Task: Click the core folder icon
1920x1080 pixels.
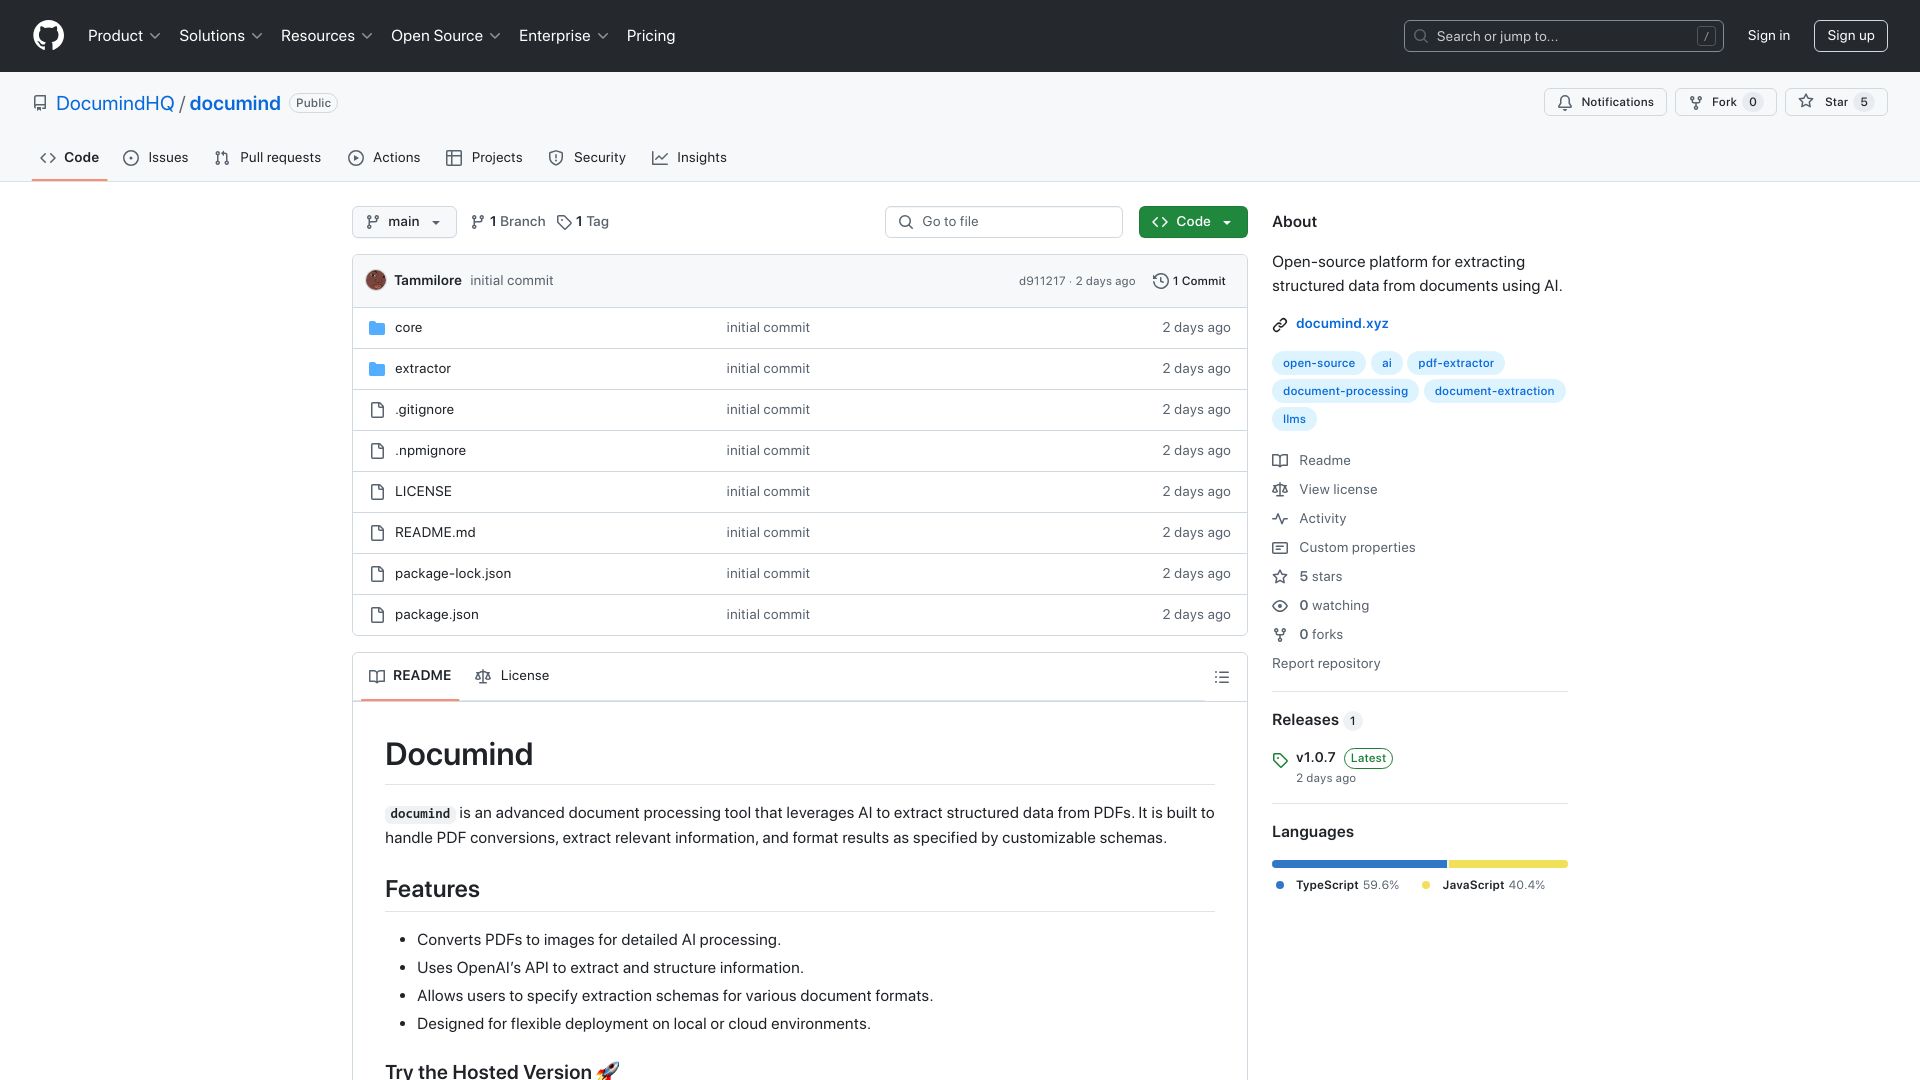Action: [x=377, y=328]
